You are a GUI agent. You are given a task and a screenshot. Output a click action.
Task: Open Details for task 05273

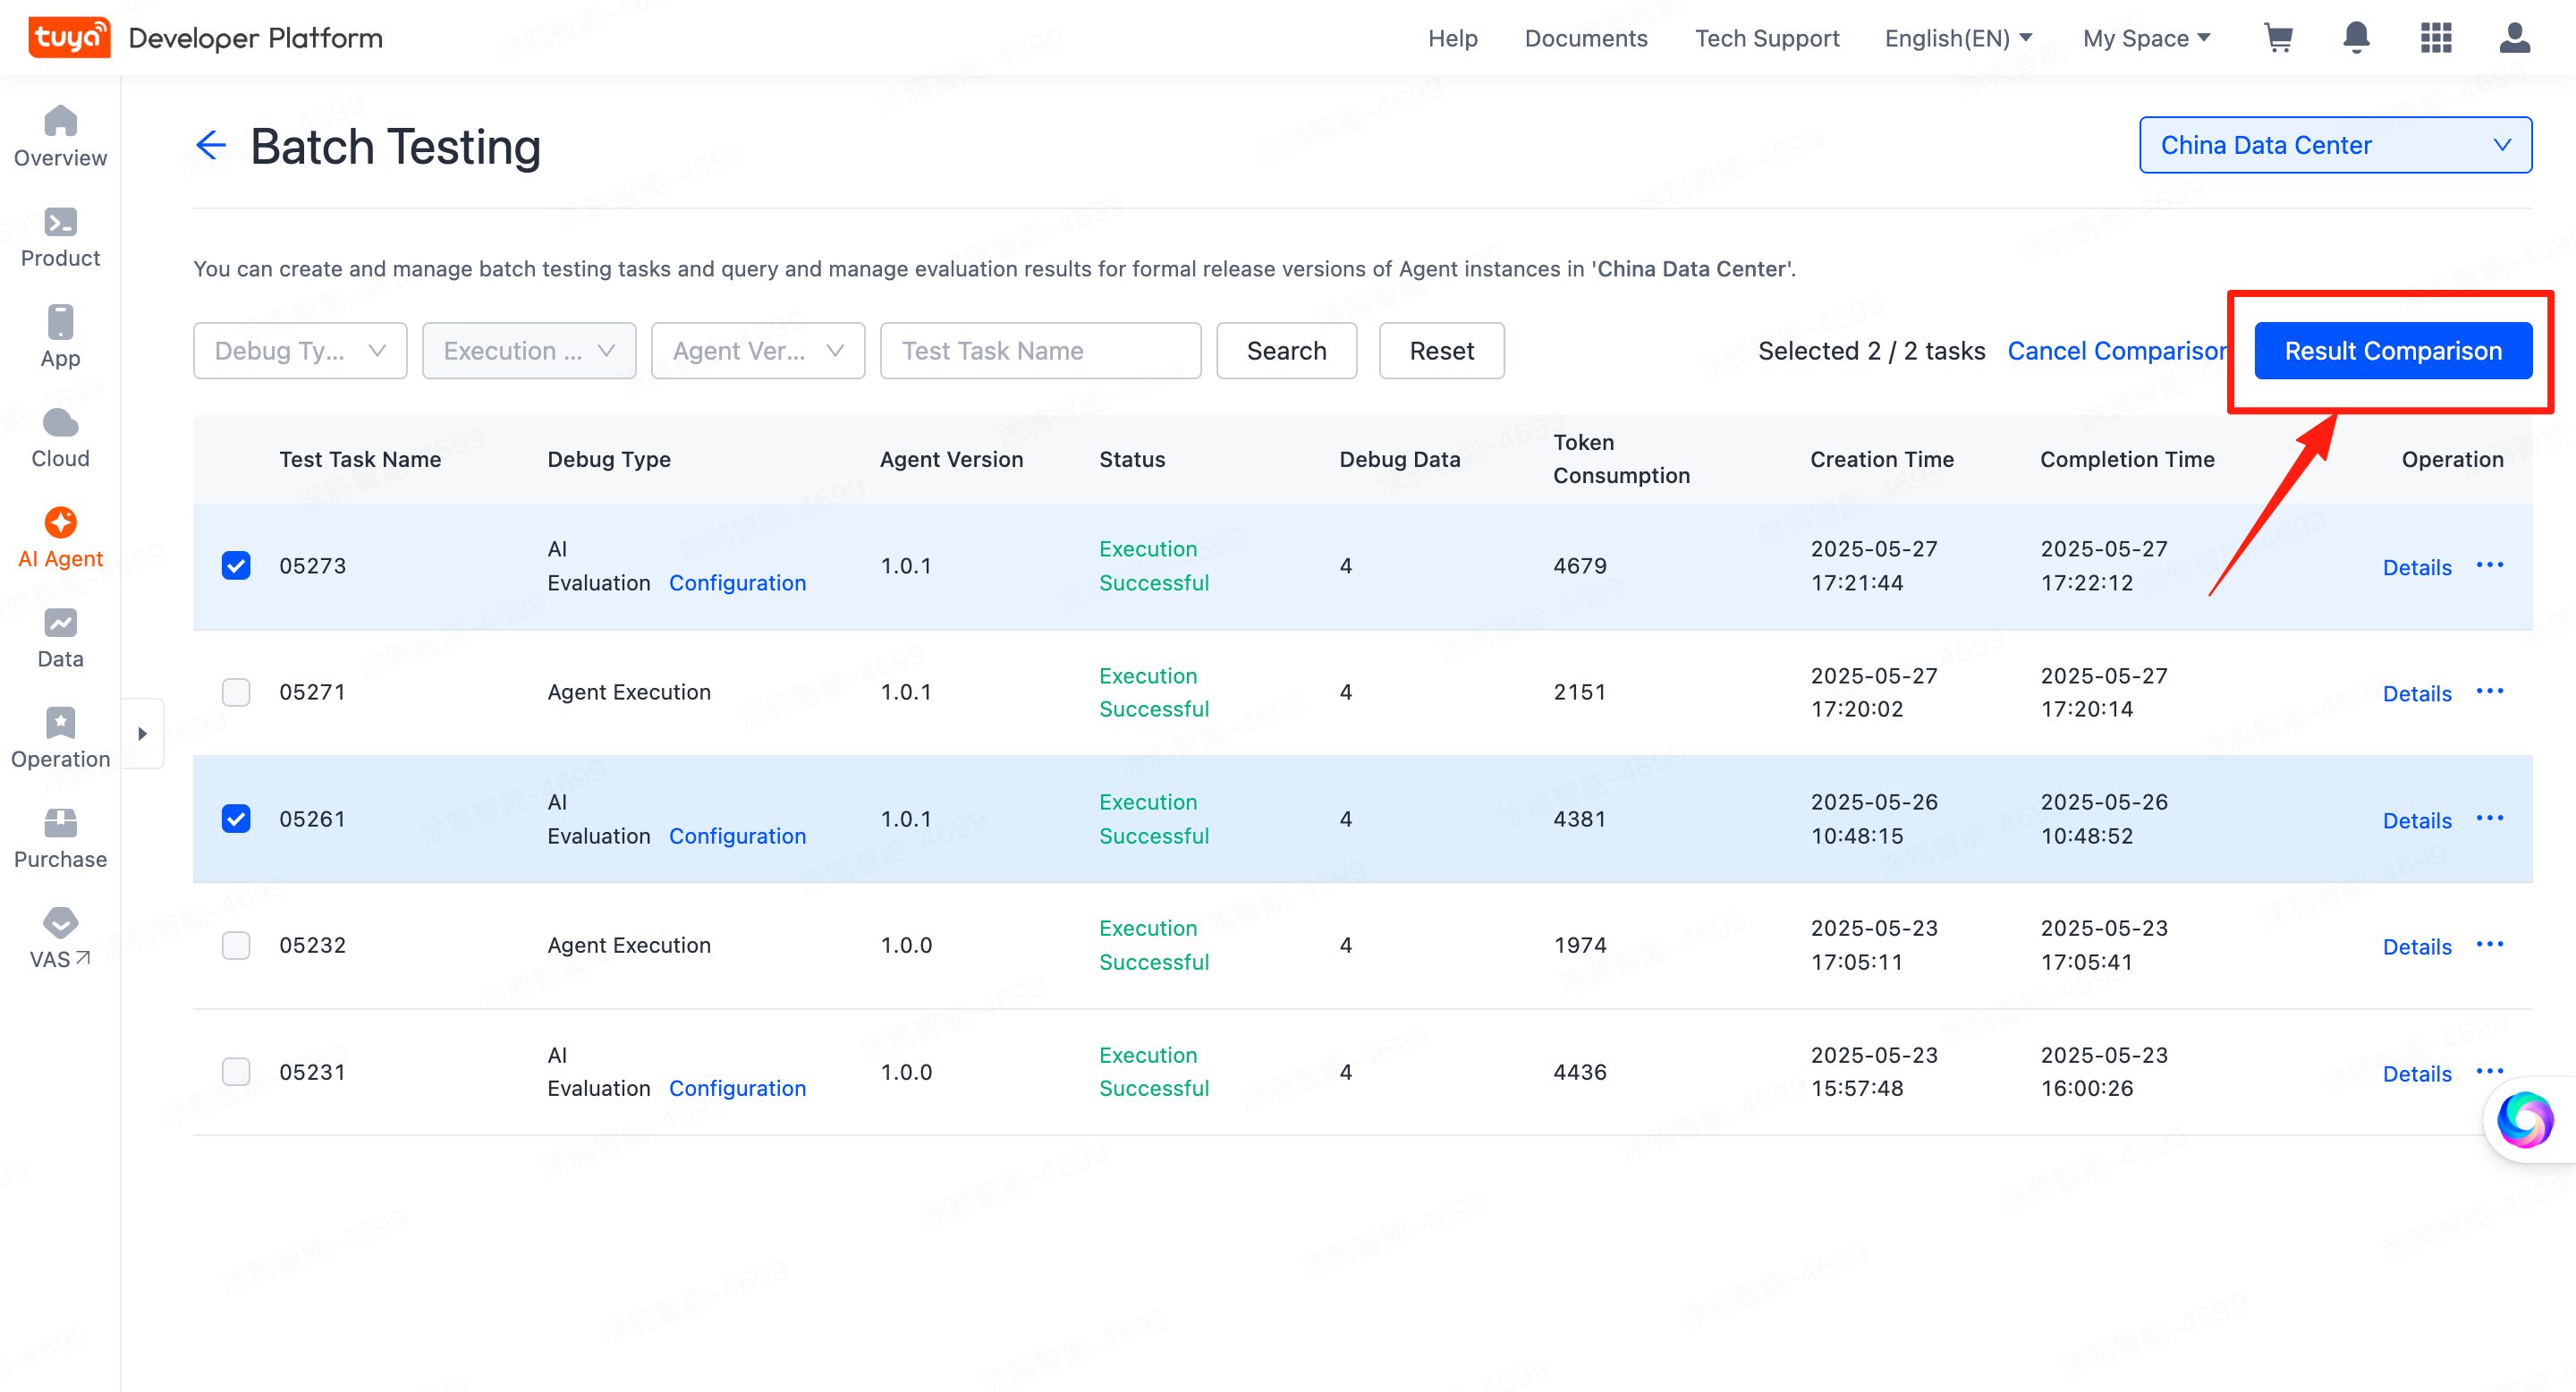point(2417,567)
